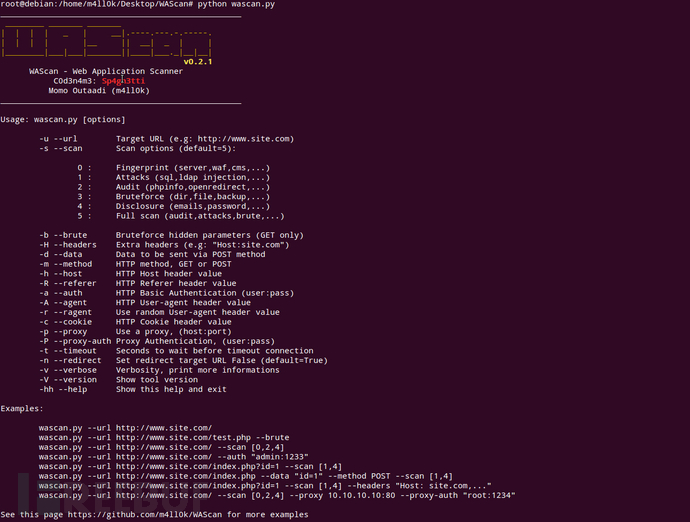
Task: Select the Full scan option 5
Action: point(181,216)
